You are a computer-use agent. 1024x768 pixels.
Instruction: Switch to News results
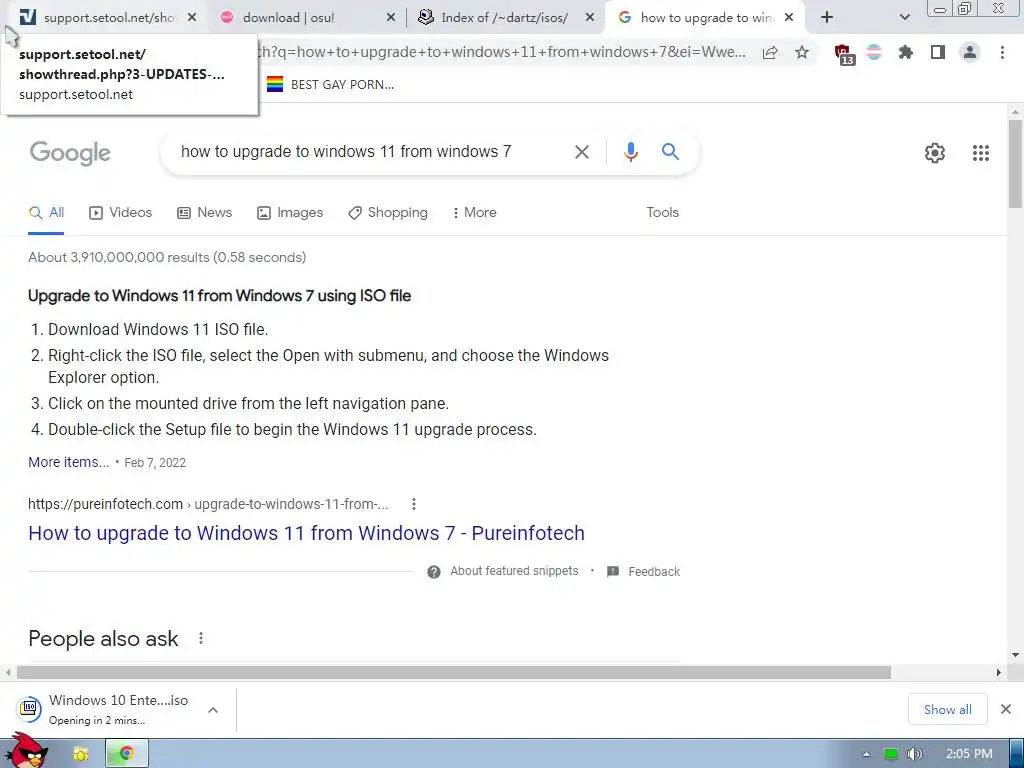point(205,213)
